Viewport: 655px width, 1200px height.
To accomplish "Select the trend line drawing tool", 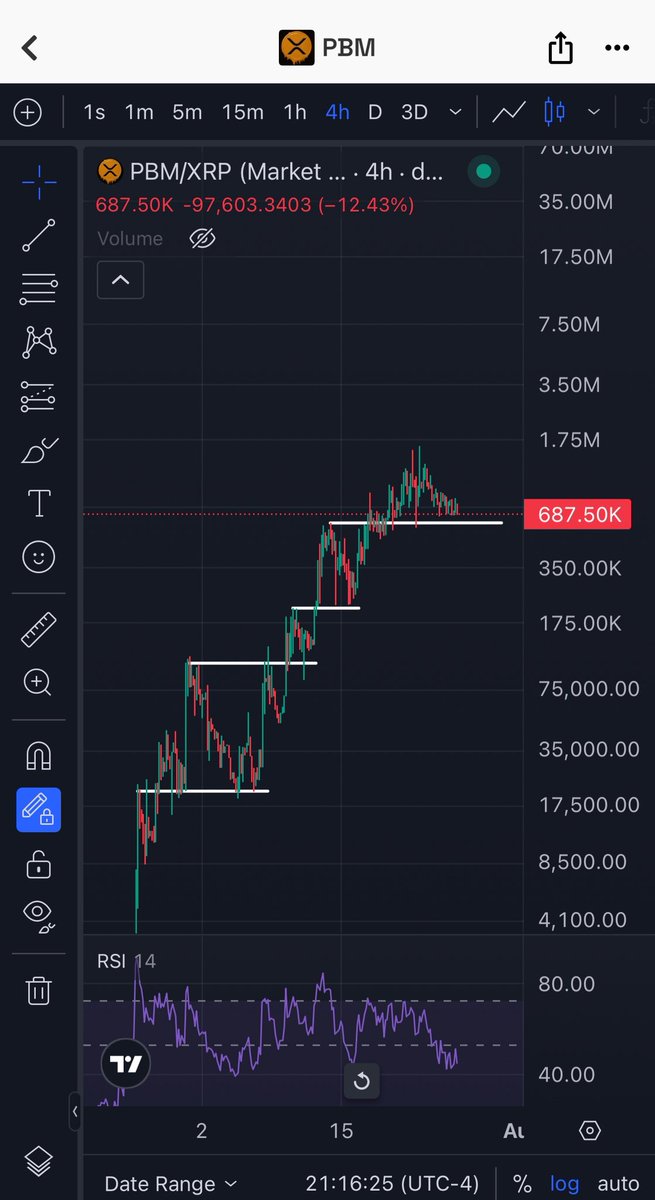I will (38, 235).
